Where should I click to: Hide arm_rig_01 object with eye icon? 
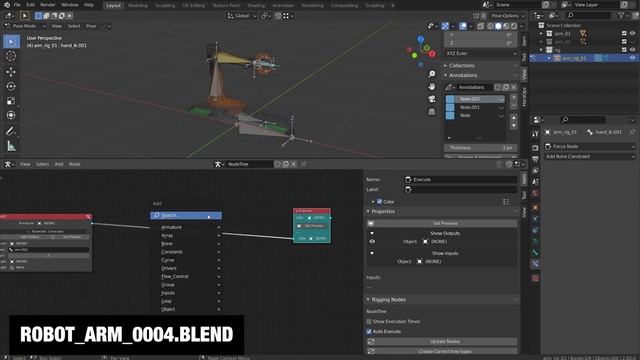tap(633, 58)
